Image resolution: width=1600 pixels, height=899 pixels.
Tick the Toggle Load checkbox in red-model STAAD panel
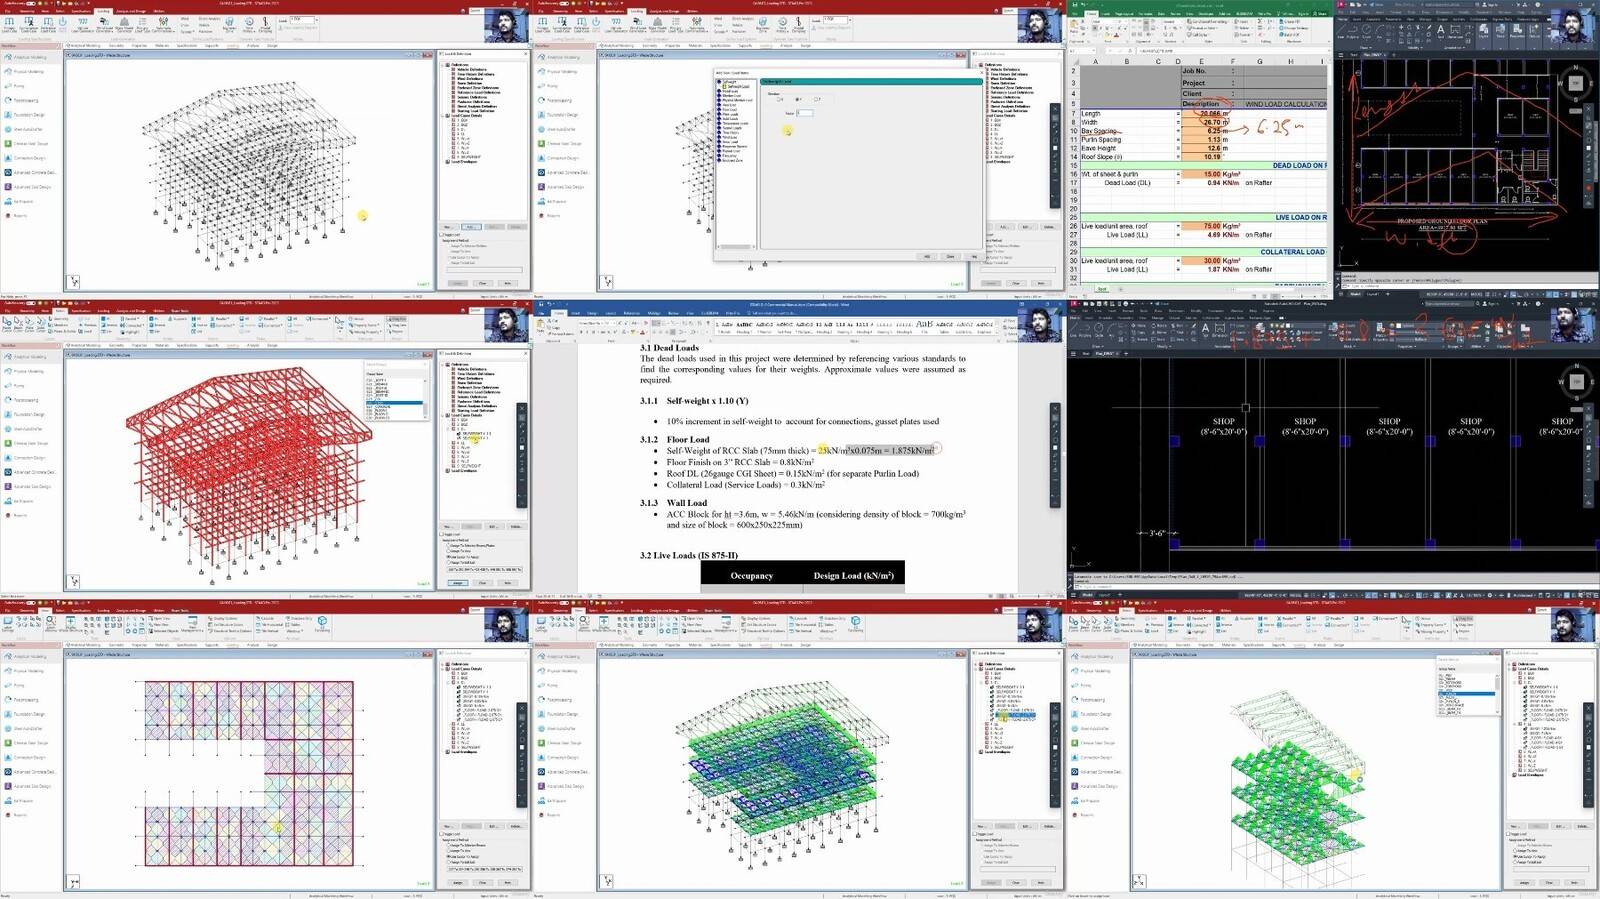click(x=443, y=534)
